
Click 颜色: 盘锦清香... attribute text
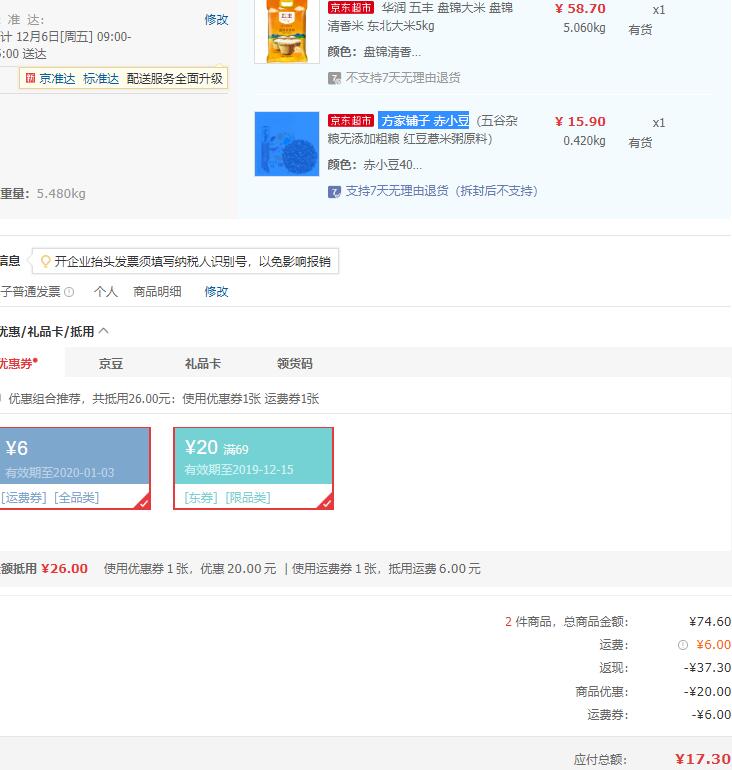point(374,52)
